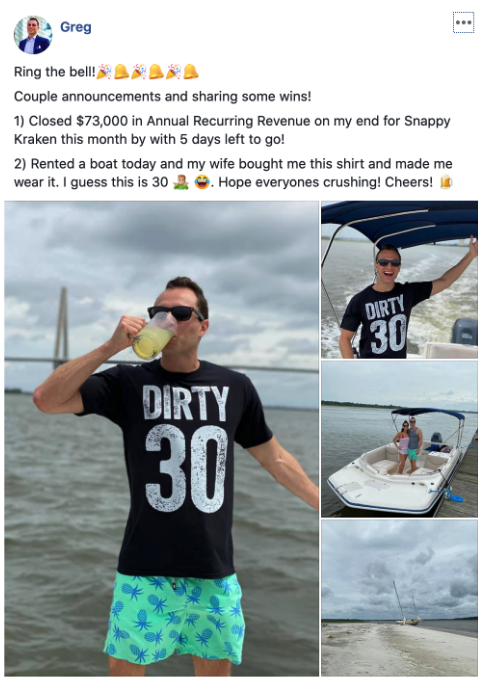The height and width of the screenshot is (687, 489).
Task: Click the outboard motor in top-right photo
Action: [x=464, y=331]
